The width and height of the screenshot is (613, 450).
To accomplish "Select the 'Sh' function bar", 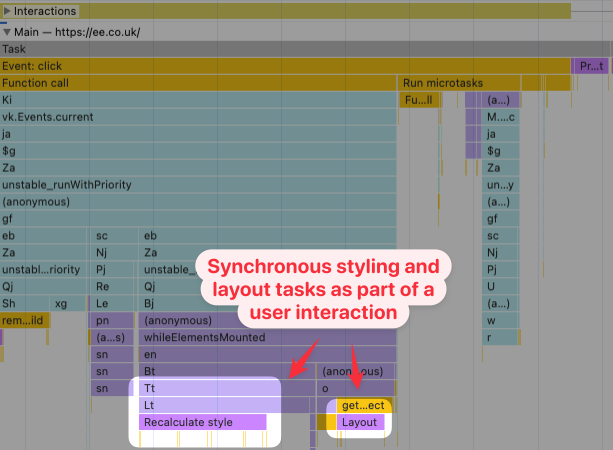I will point(25,303).
